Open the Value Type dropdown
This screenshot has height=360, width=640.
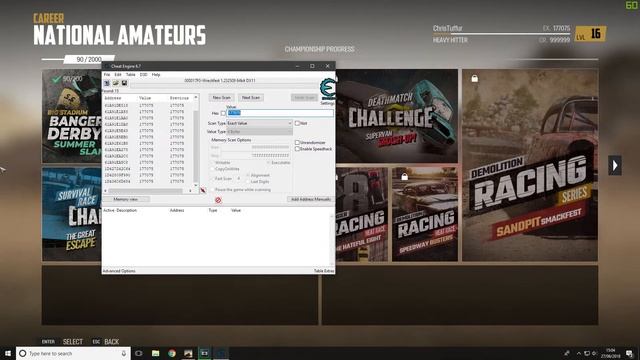point(260,132)
